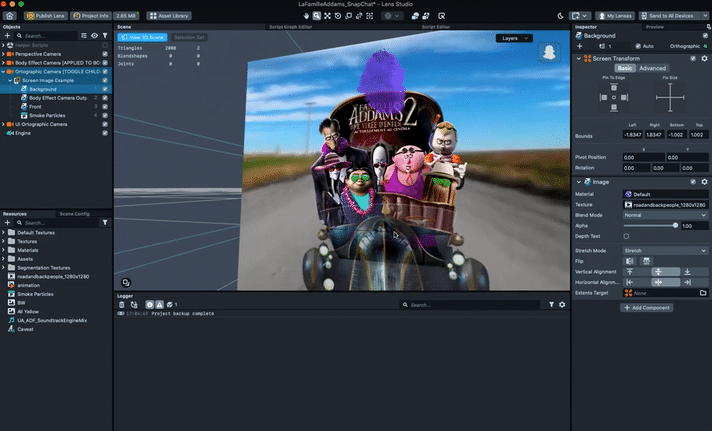The image size is (712, 431).
Task: Switch to Script Editor tab
Action: click(435, 27)
